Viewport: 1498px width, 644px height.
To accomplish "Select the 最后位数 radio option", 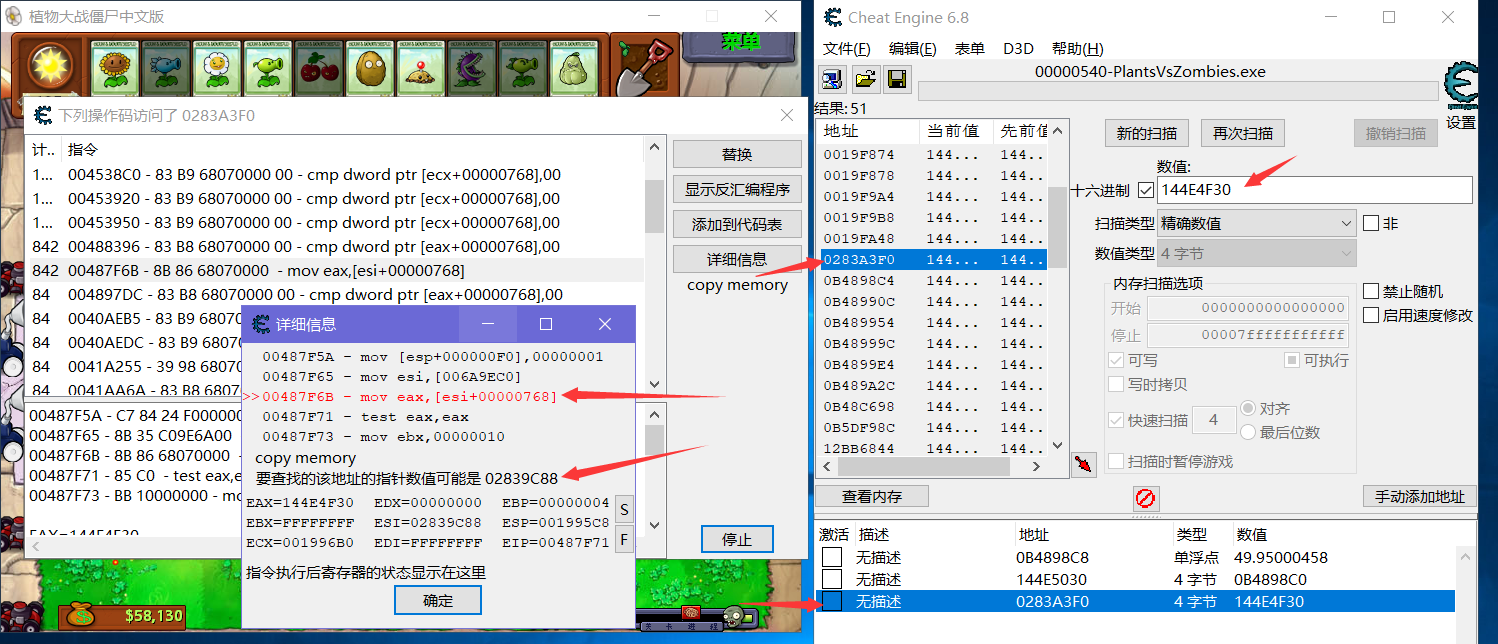I will (1248, 432).
